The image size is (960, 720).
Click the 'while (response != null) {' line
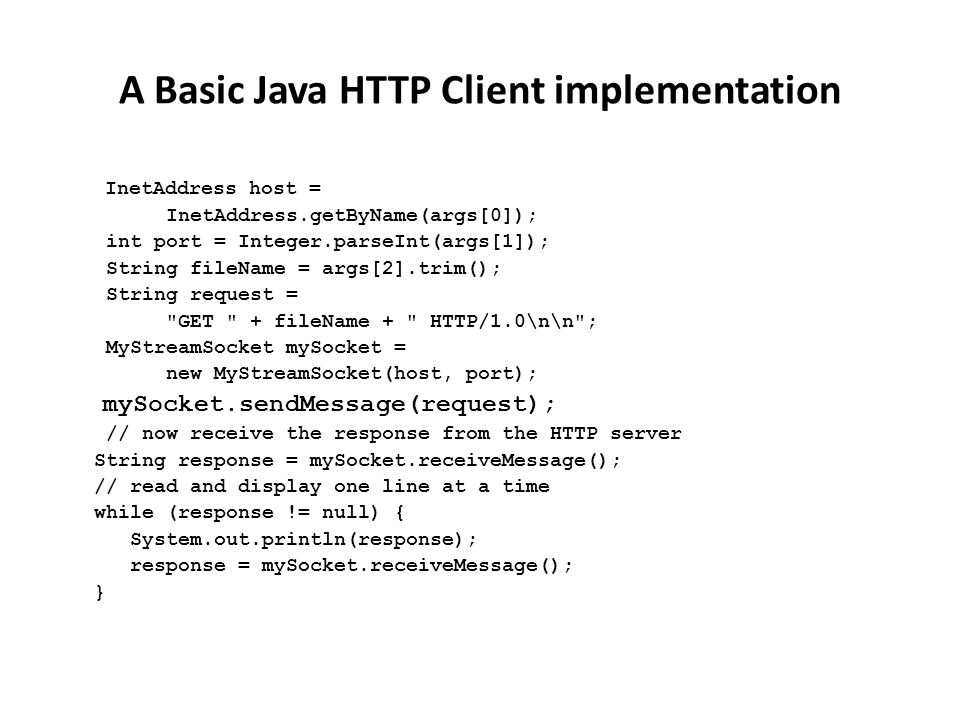click(249, 512)
